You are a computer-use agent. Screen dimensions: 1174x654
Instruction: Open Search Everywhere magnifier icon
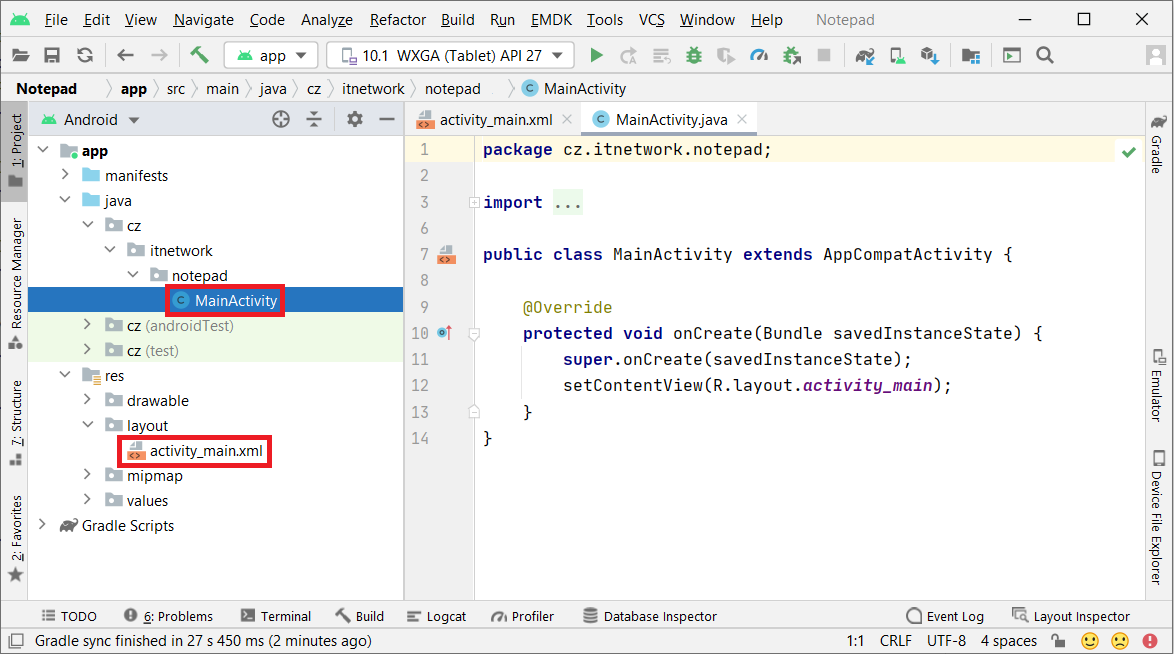tap(1045, 56)
